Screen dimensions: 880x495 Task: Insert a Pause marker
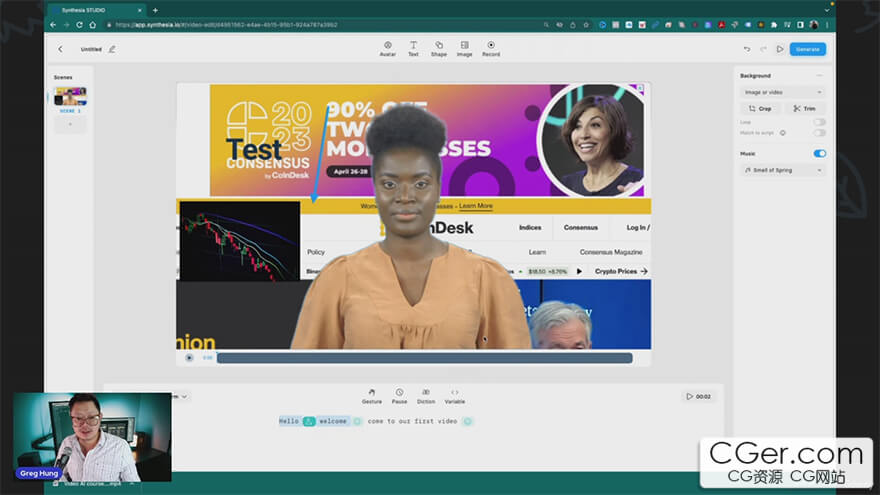coord(399,396)
